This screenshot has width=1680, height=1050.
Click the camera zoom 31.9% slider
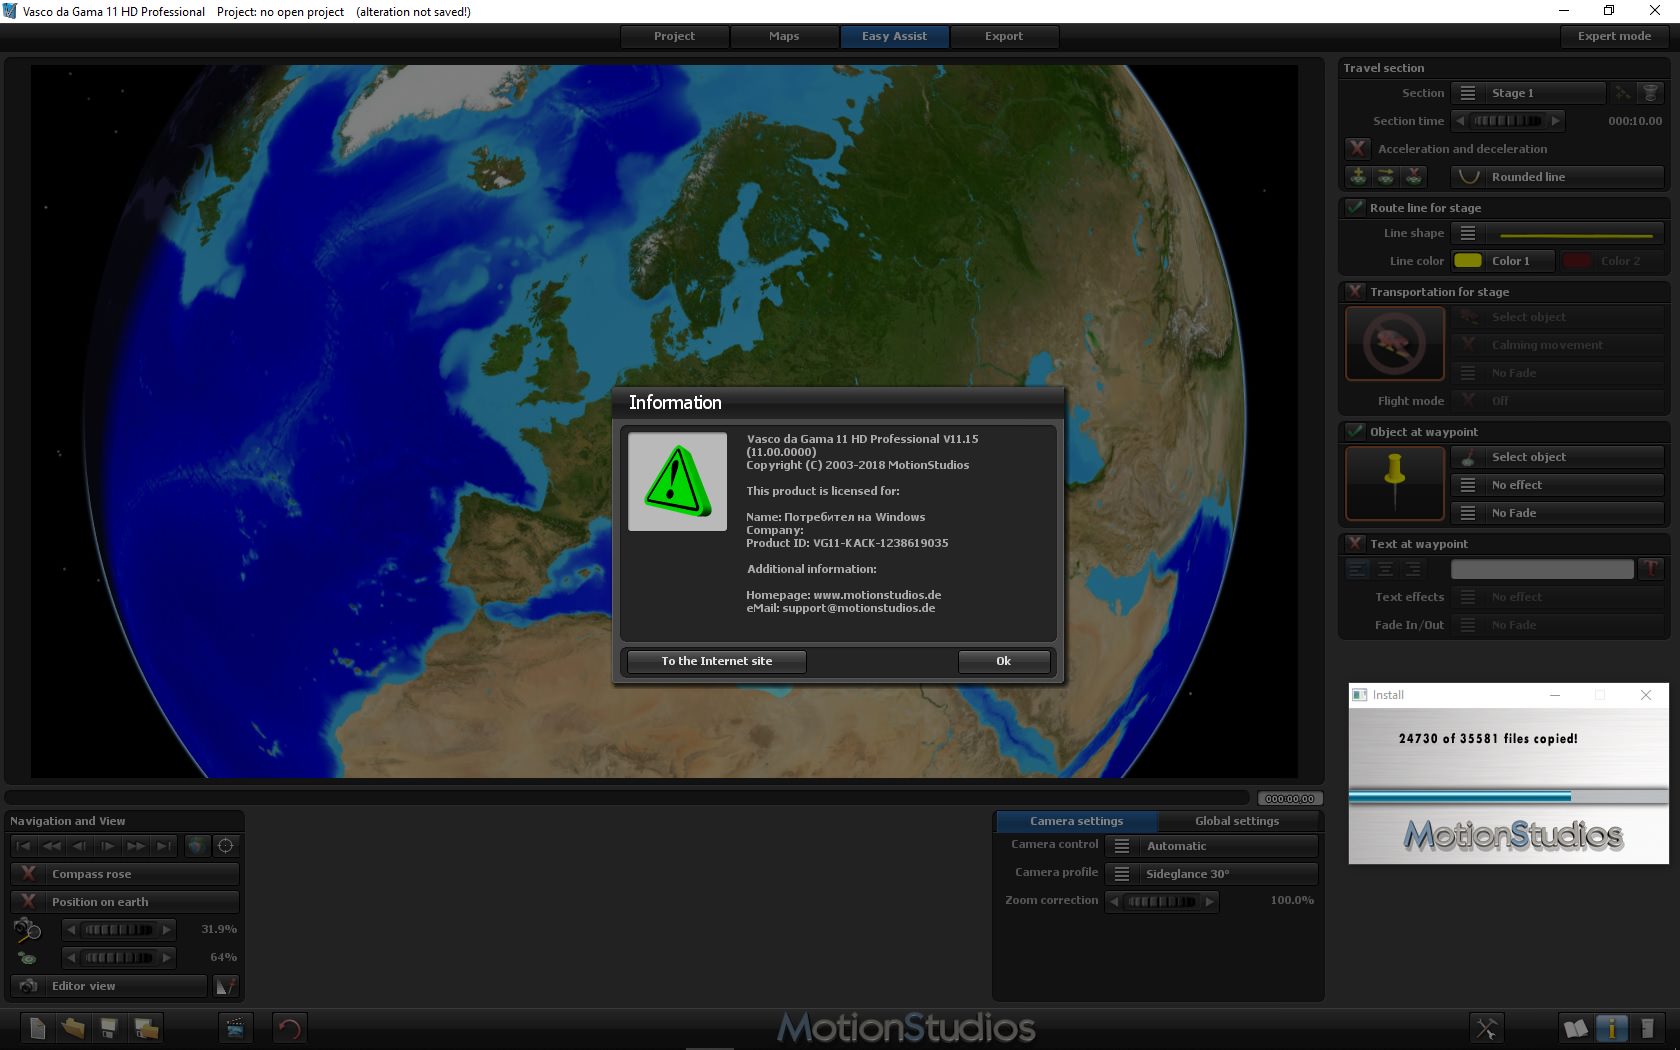pyautogui.click(x=119, y=930)
